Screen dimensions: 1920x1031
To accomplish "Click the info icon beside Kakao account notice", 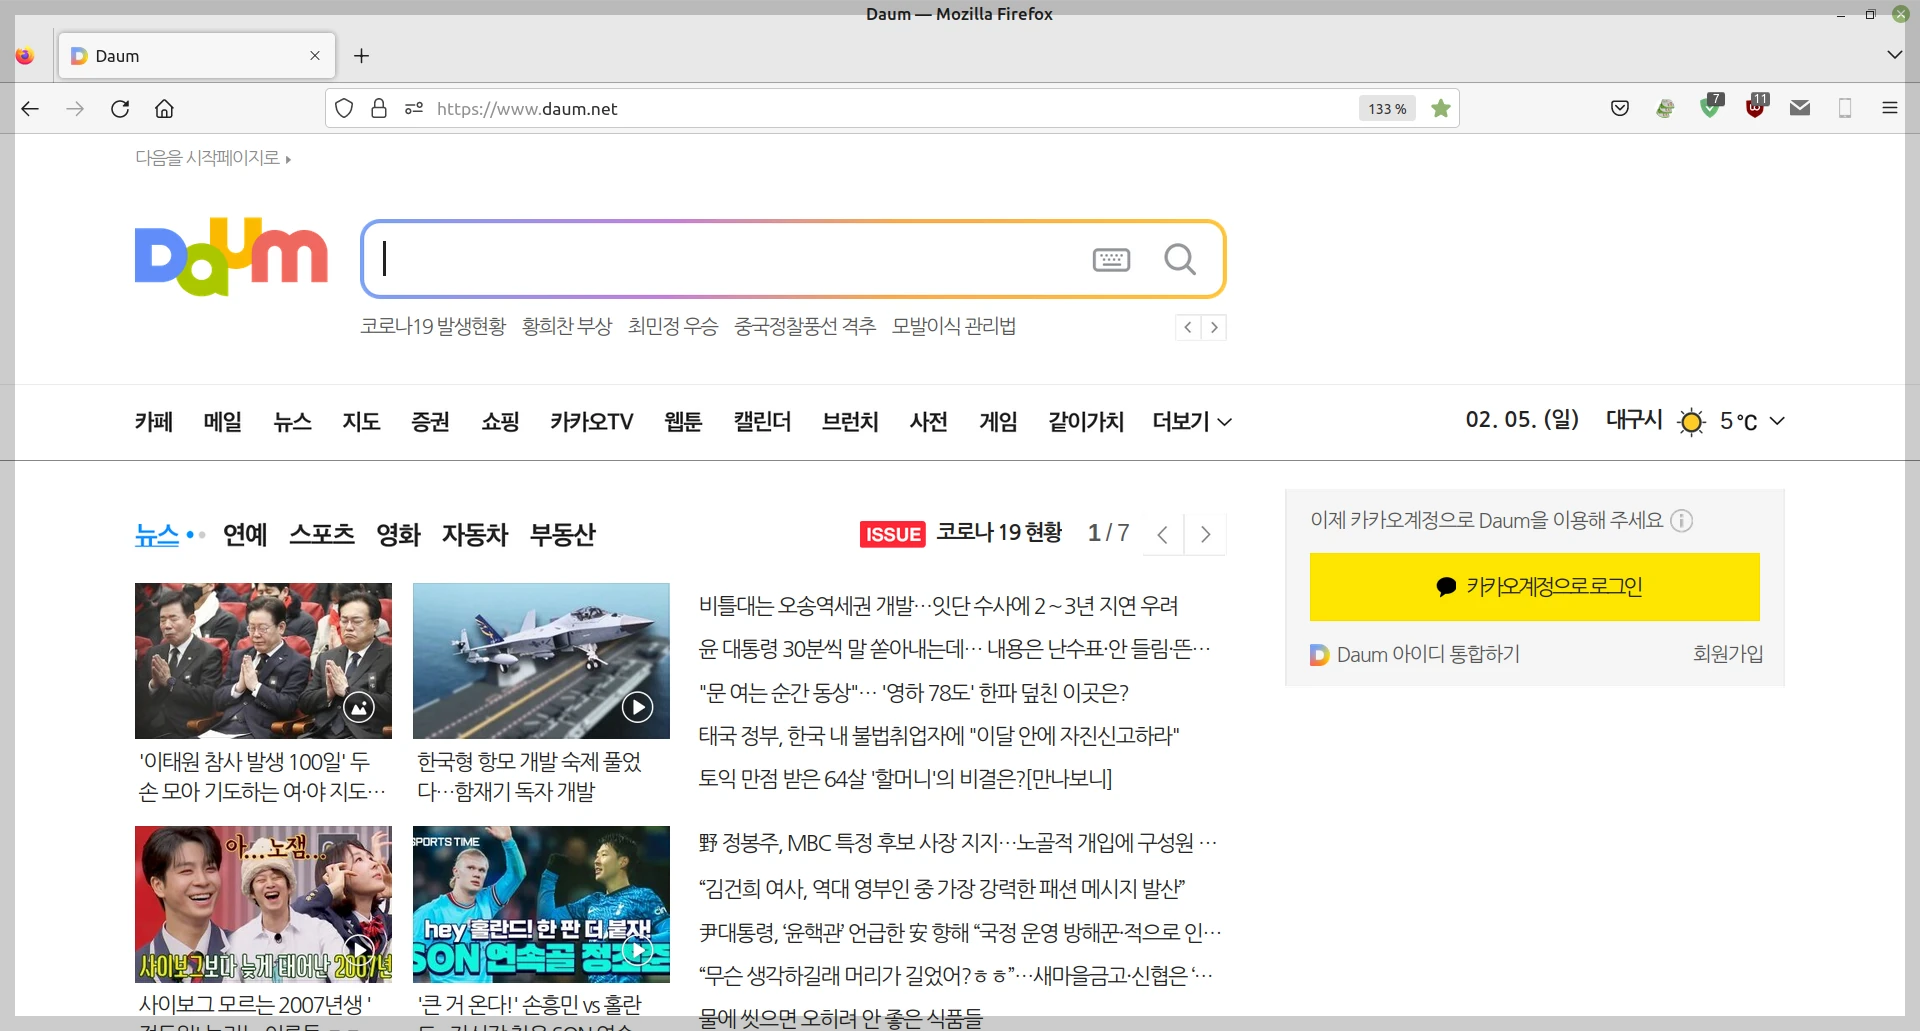I will tap(1682, 521).
